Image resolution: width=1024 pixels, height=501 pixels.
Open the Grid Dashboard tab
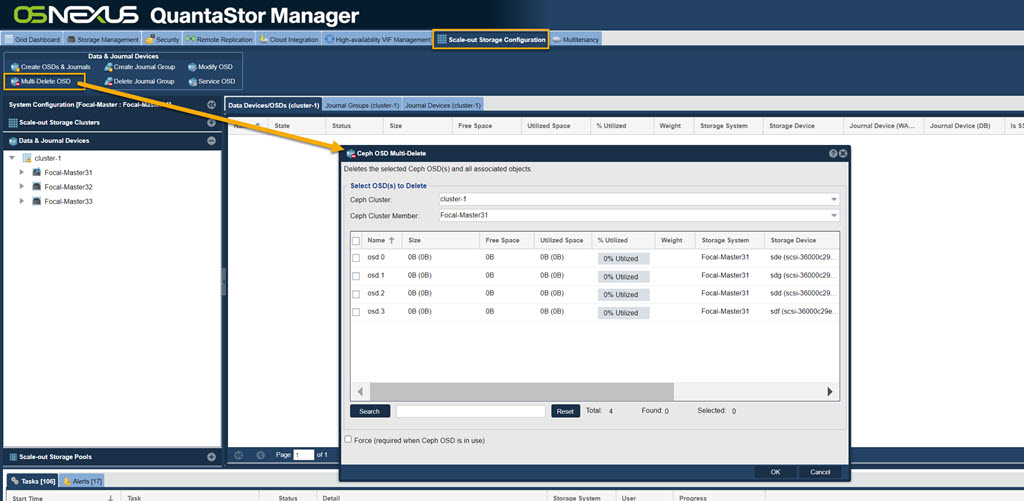click(32, 39)
